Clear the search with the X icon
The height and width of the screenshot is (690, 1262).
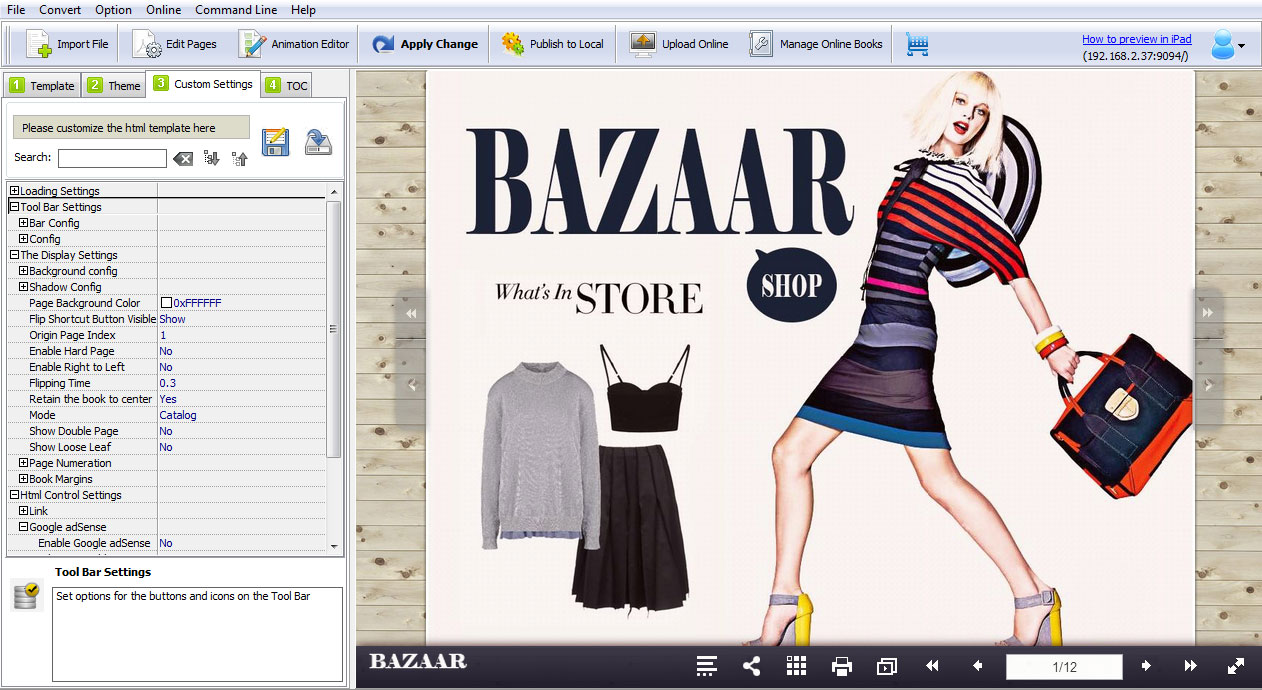pos(182,158)
